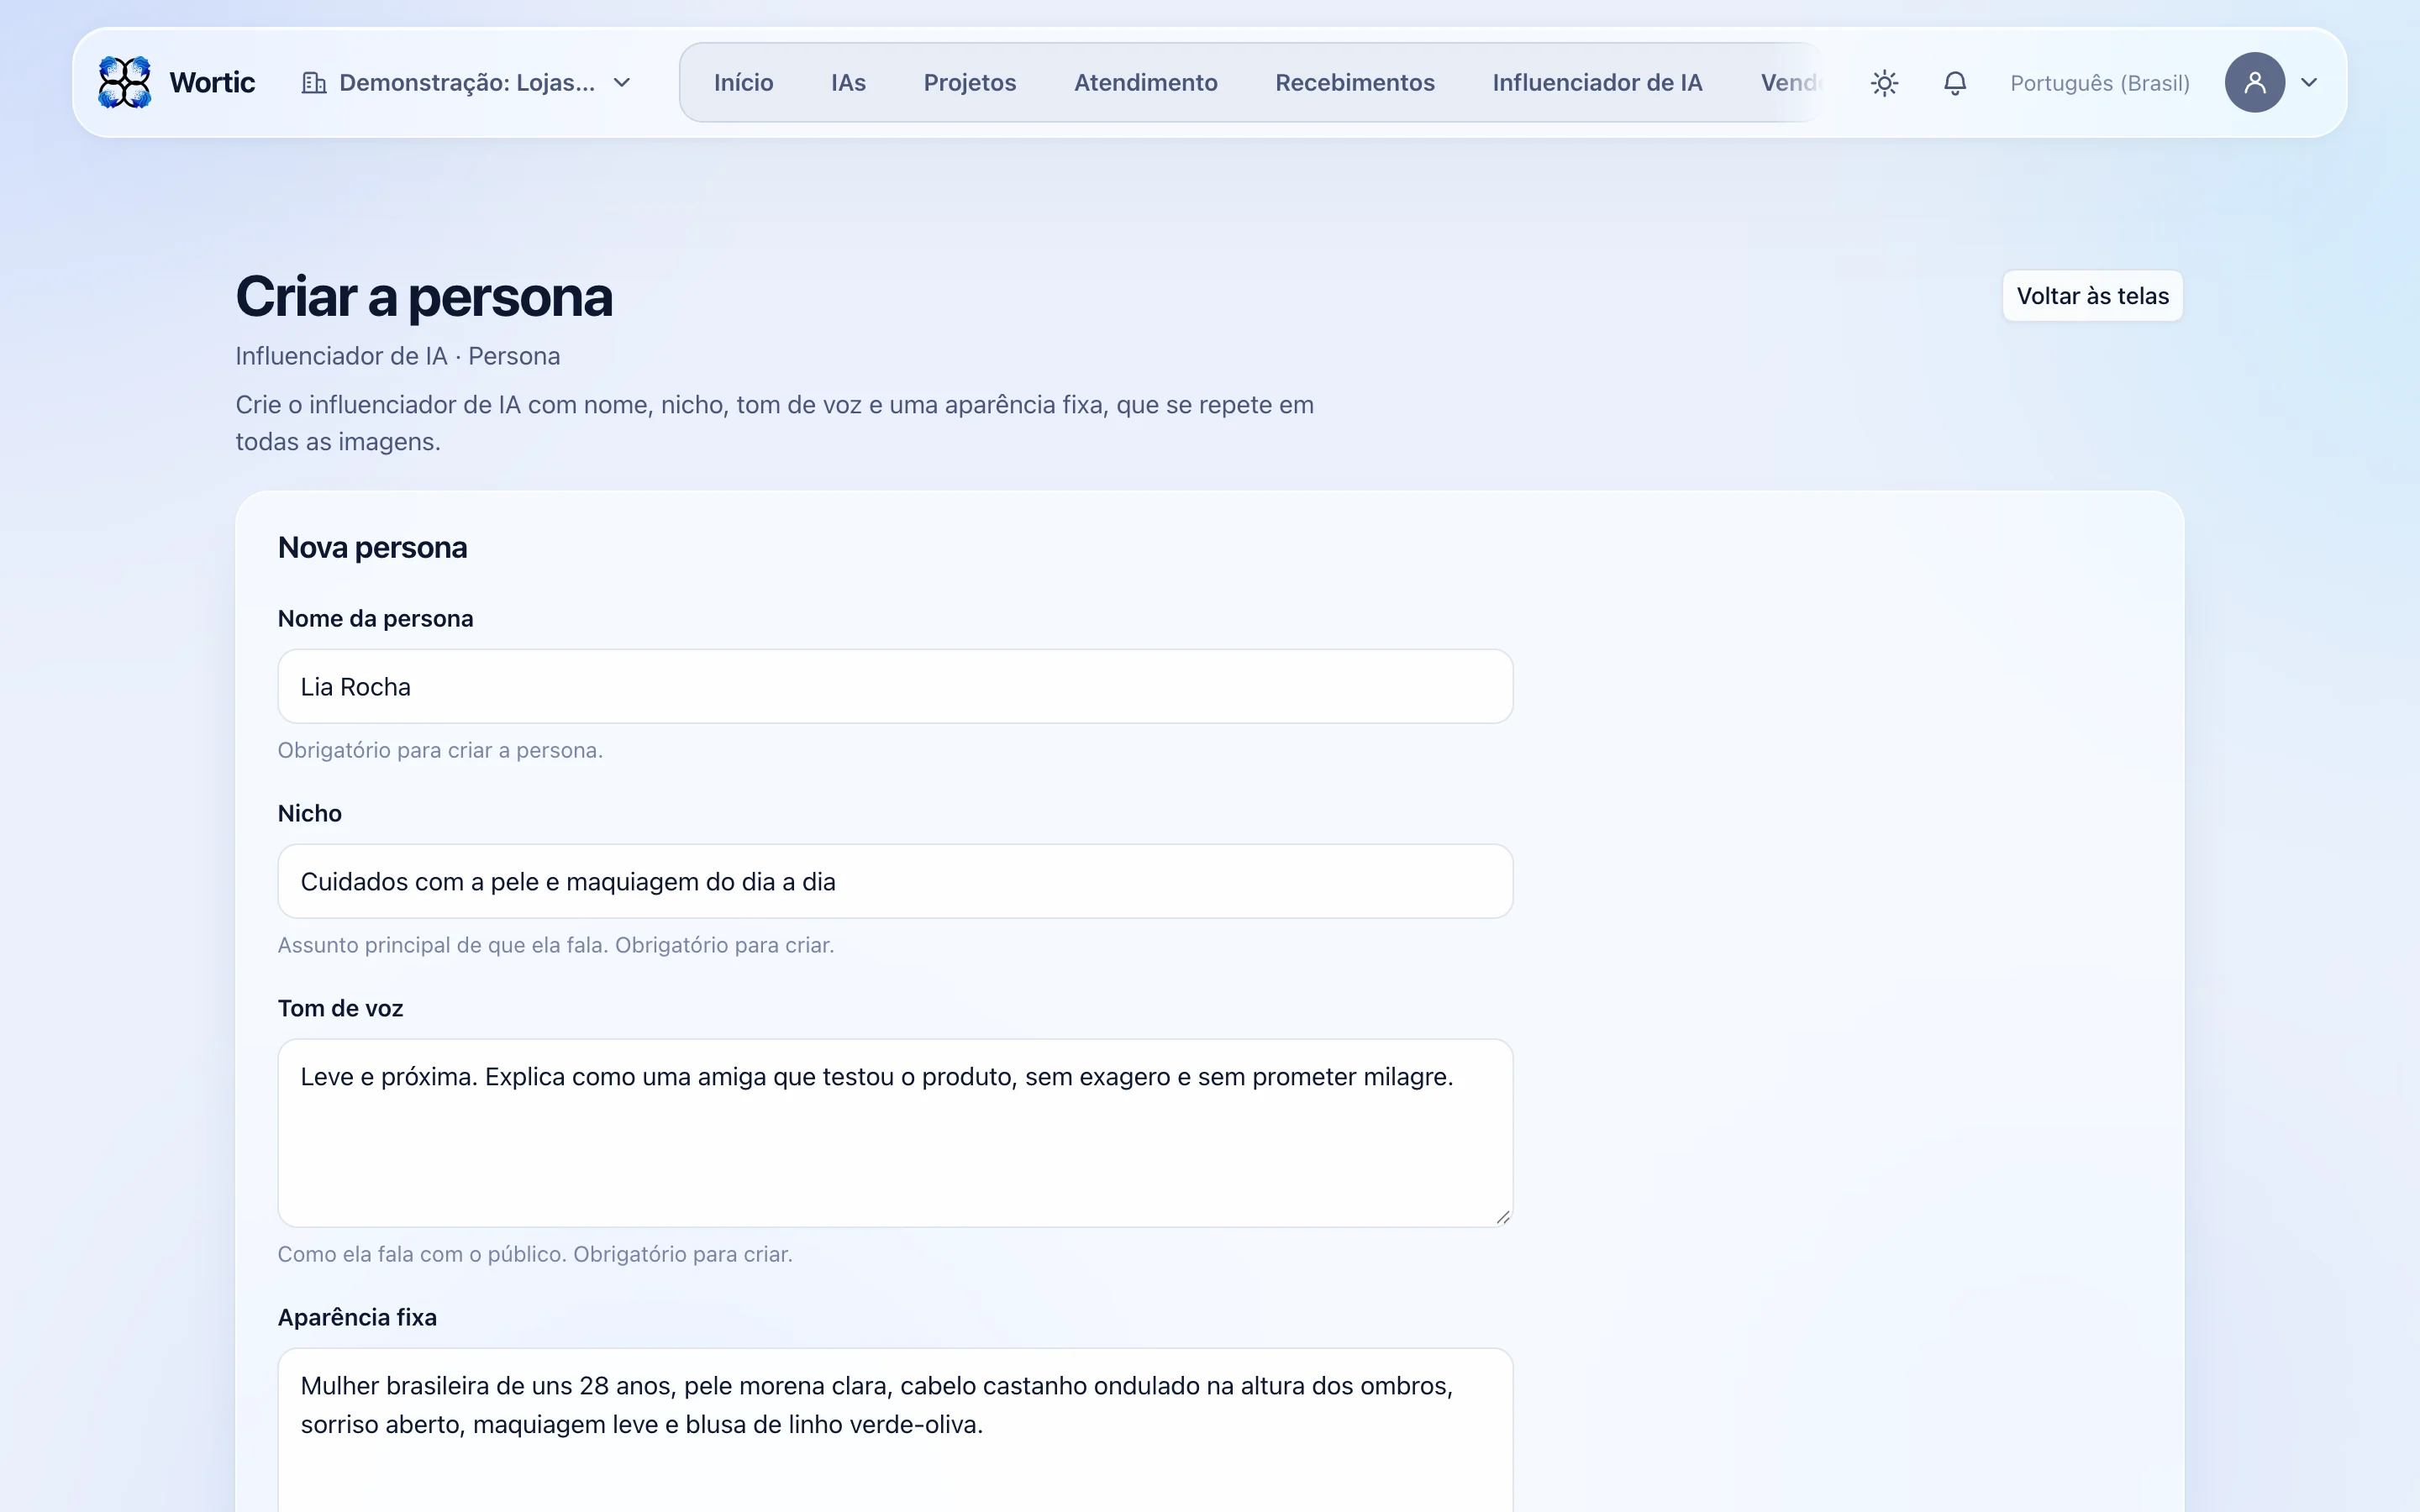Open the IAs menu item
Image resolution: width=2420 pixels, height=1512 pixels.
848,82
